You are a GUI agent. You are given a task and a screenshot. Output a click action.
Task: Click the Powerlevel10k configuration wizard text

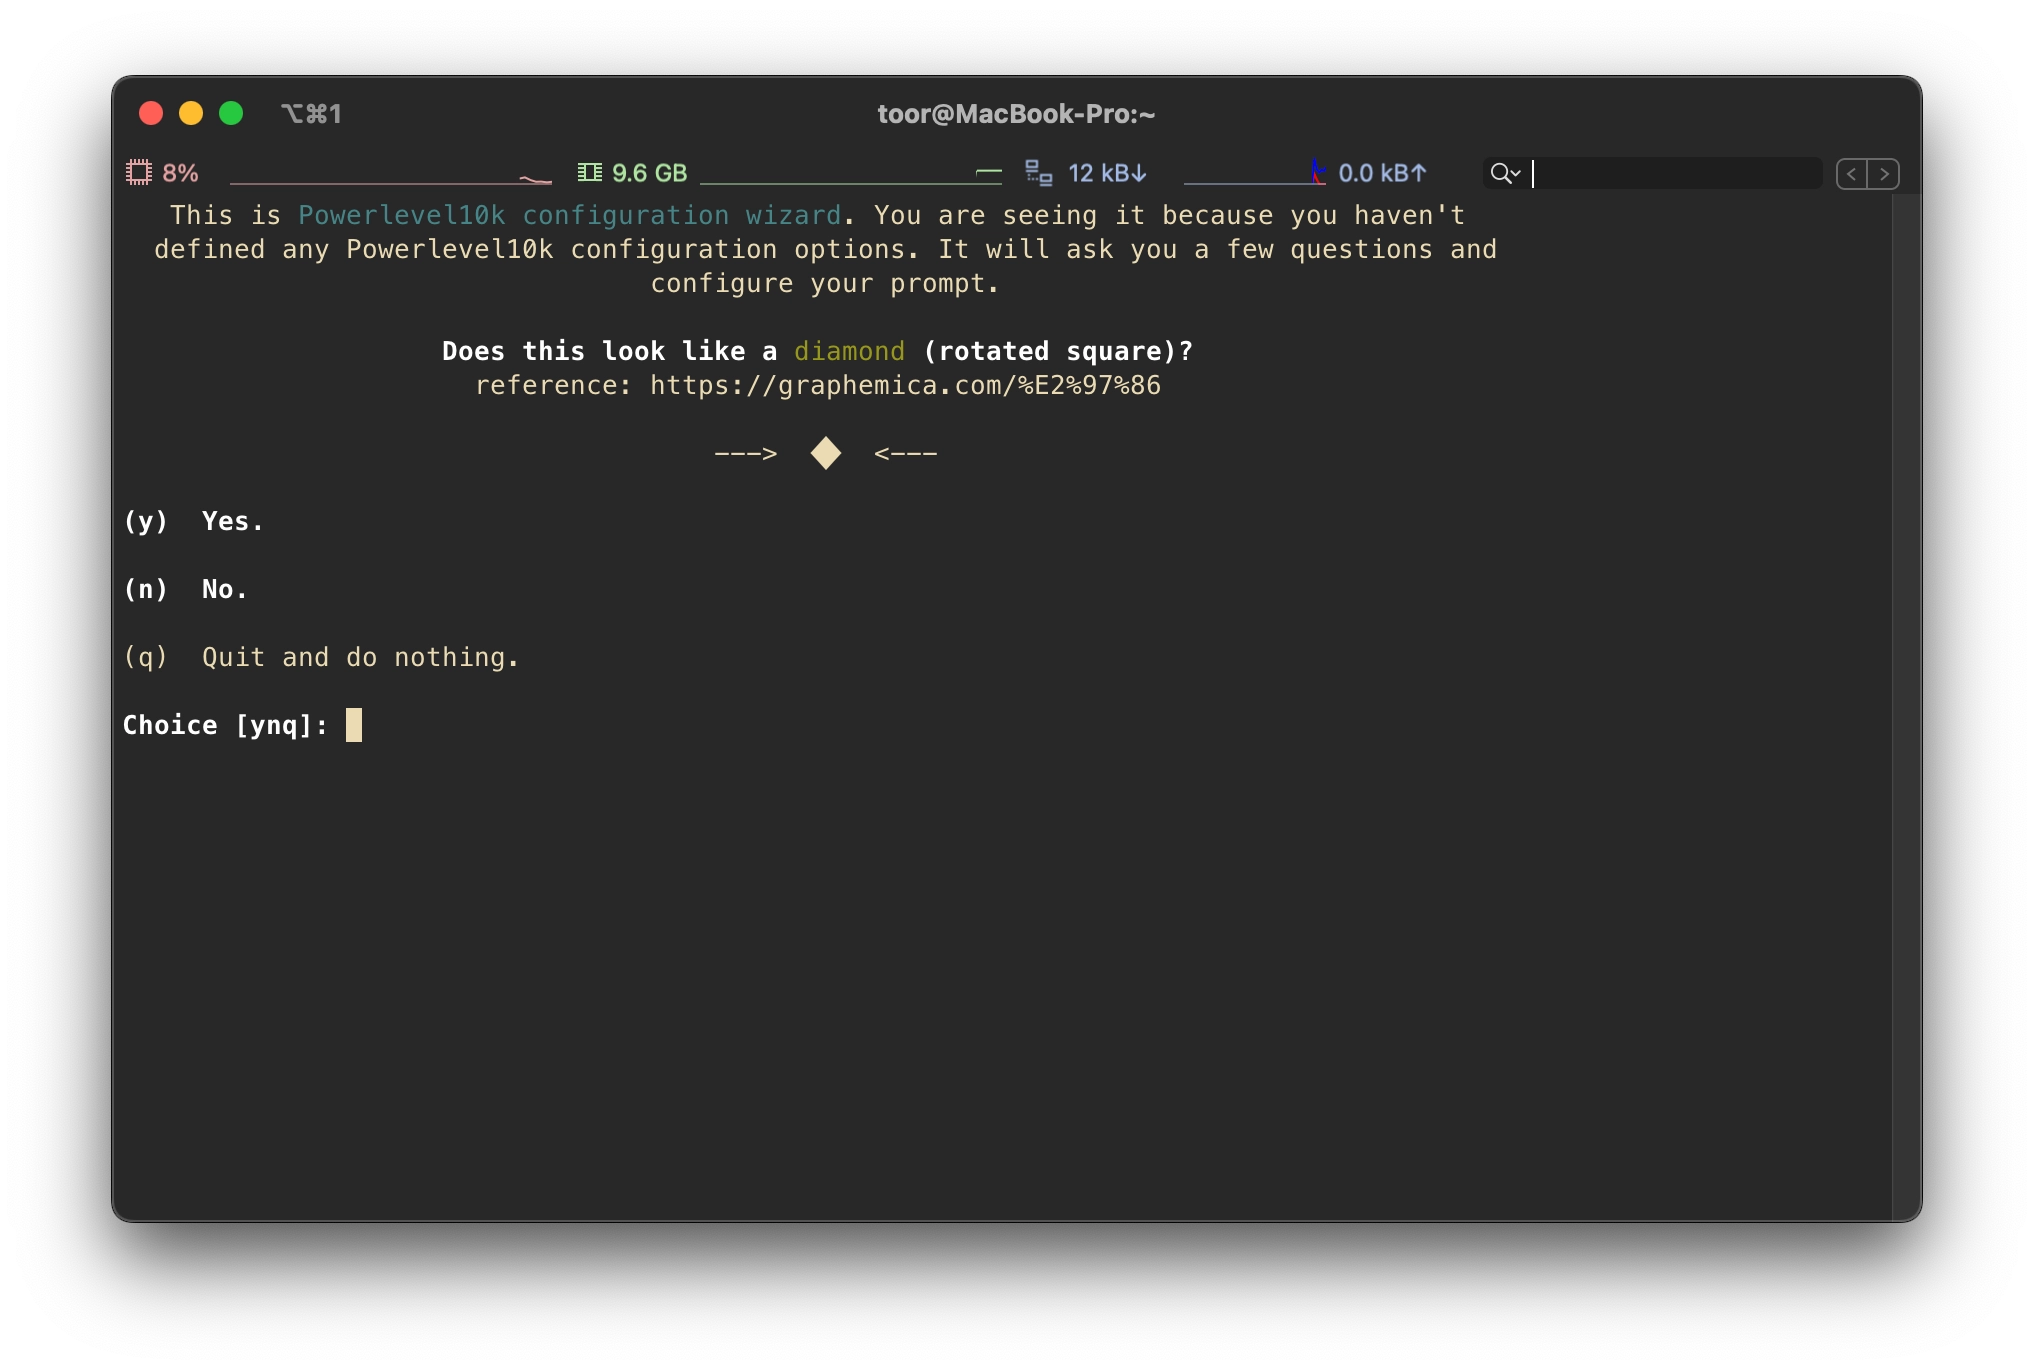(x=569, y=215)
